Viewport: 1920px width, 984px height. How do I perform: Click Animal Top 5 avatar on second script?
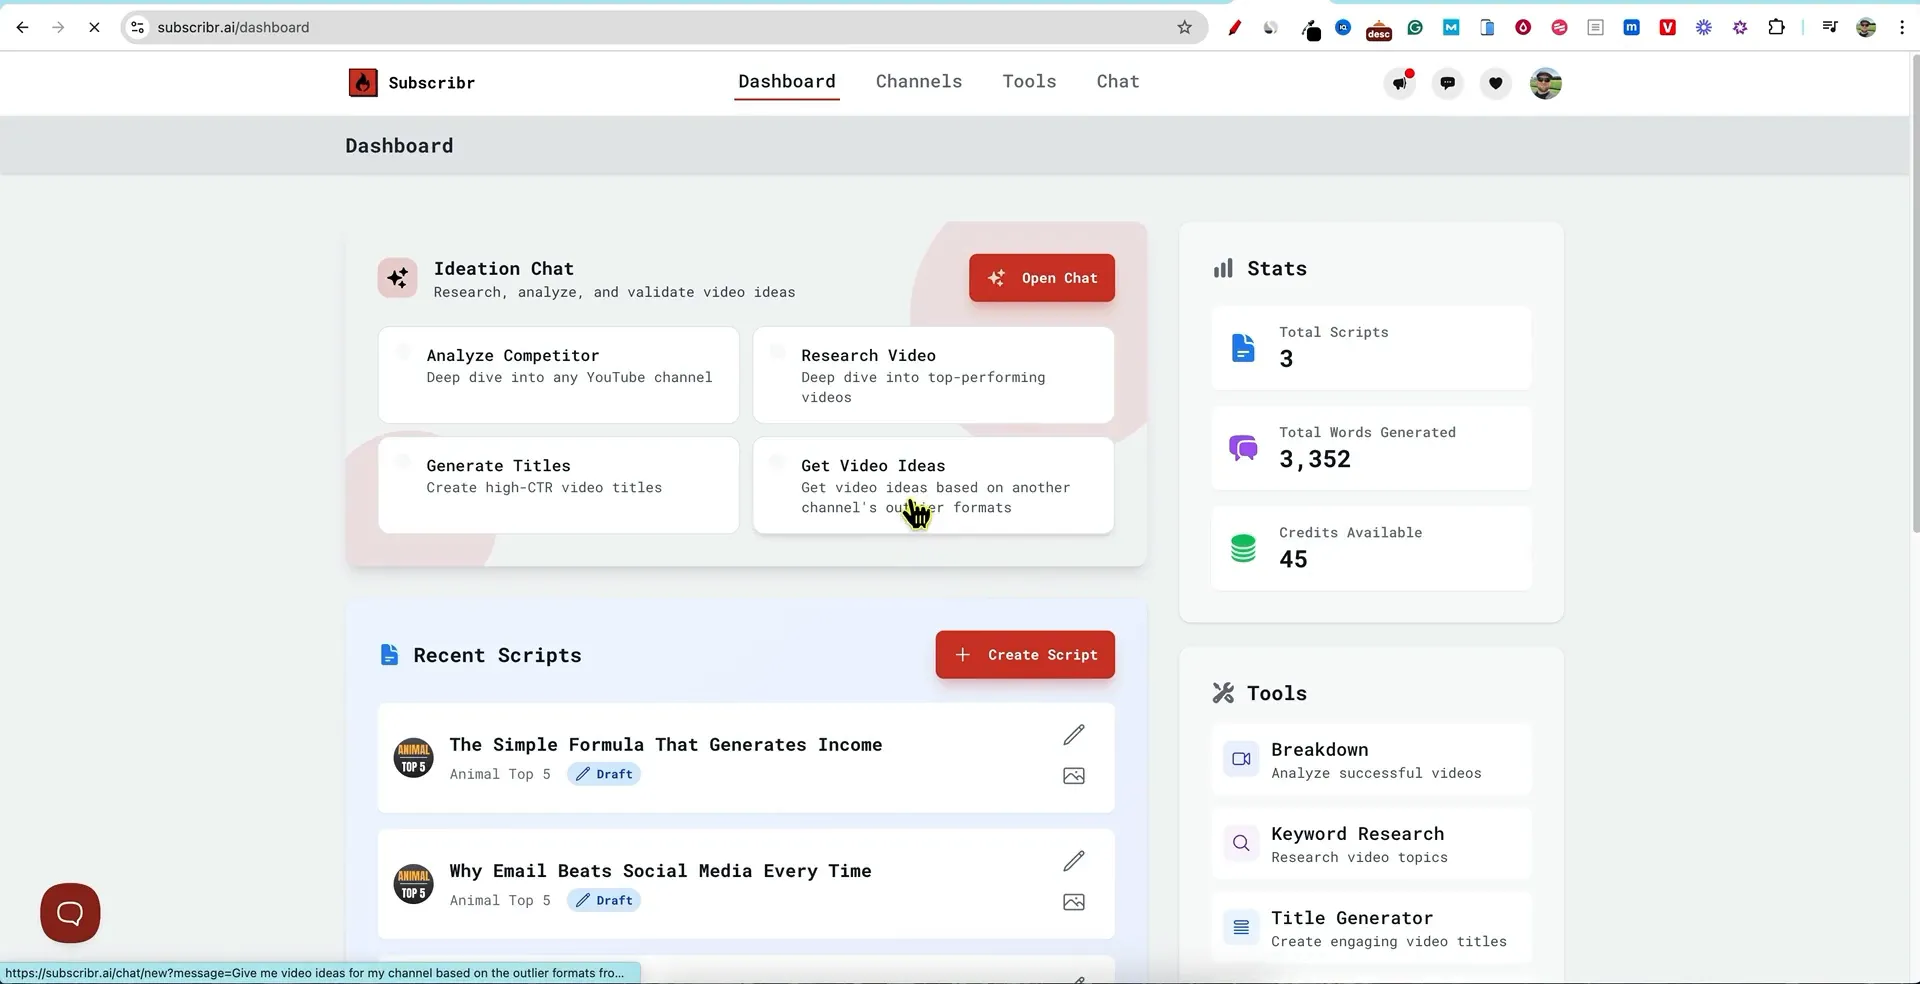pyautogui.click(x=413, y=884)
